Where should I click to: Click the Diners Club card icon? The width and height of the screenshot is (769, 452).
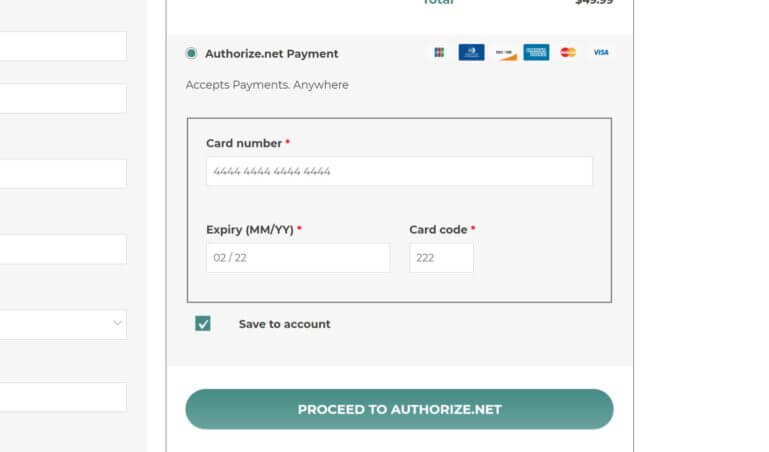click(x=471, y=52)
